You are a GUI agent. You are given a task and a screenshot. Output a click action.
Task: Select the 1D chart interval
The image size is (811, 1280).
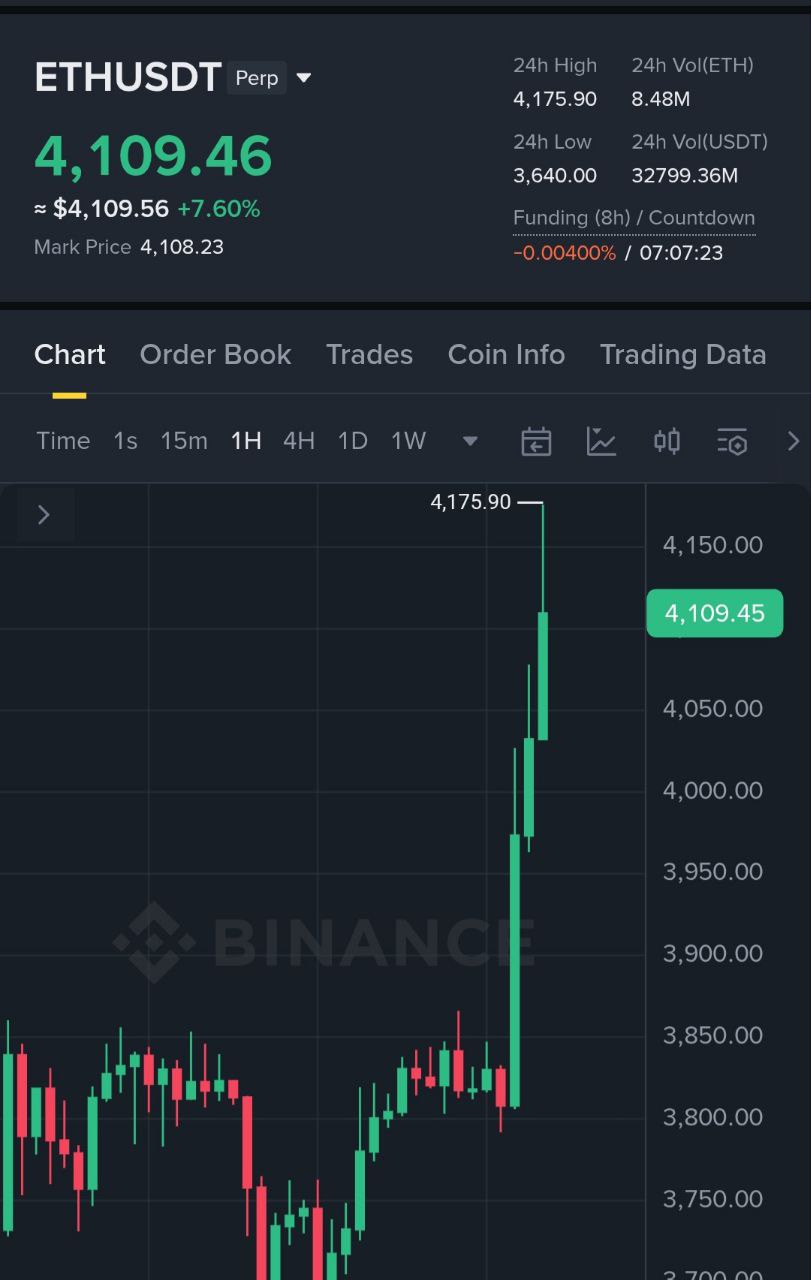tap(352, 441)
